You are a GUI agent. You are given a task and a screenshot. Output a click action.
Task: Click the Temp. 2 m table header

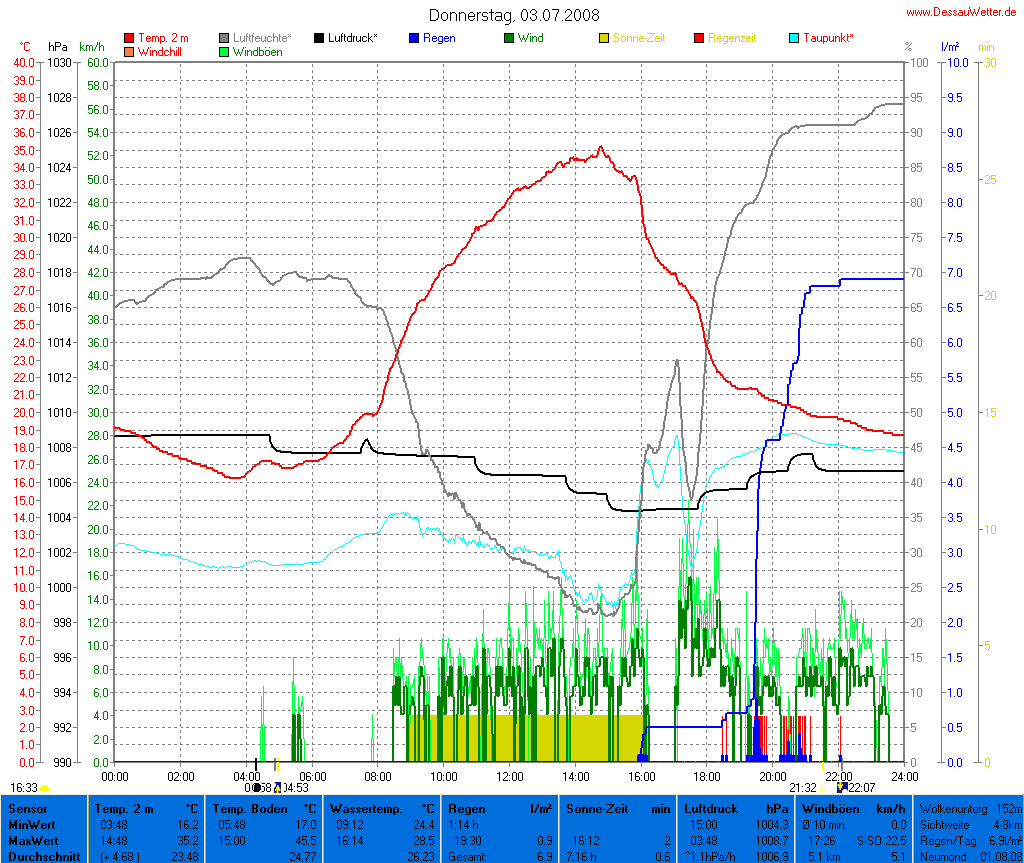(x=124, y=808)
